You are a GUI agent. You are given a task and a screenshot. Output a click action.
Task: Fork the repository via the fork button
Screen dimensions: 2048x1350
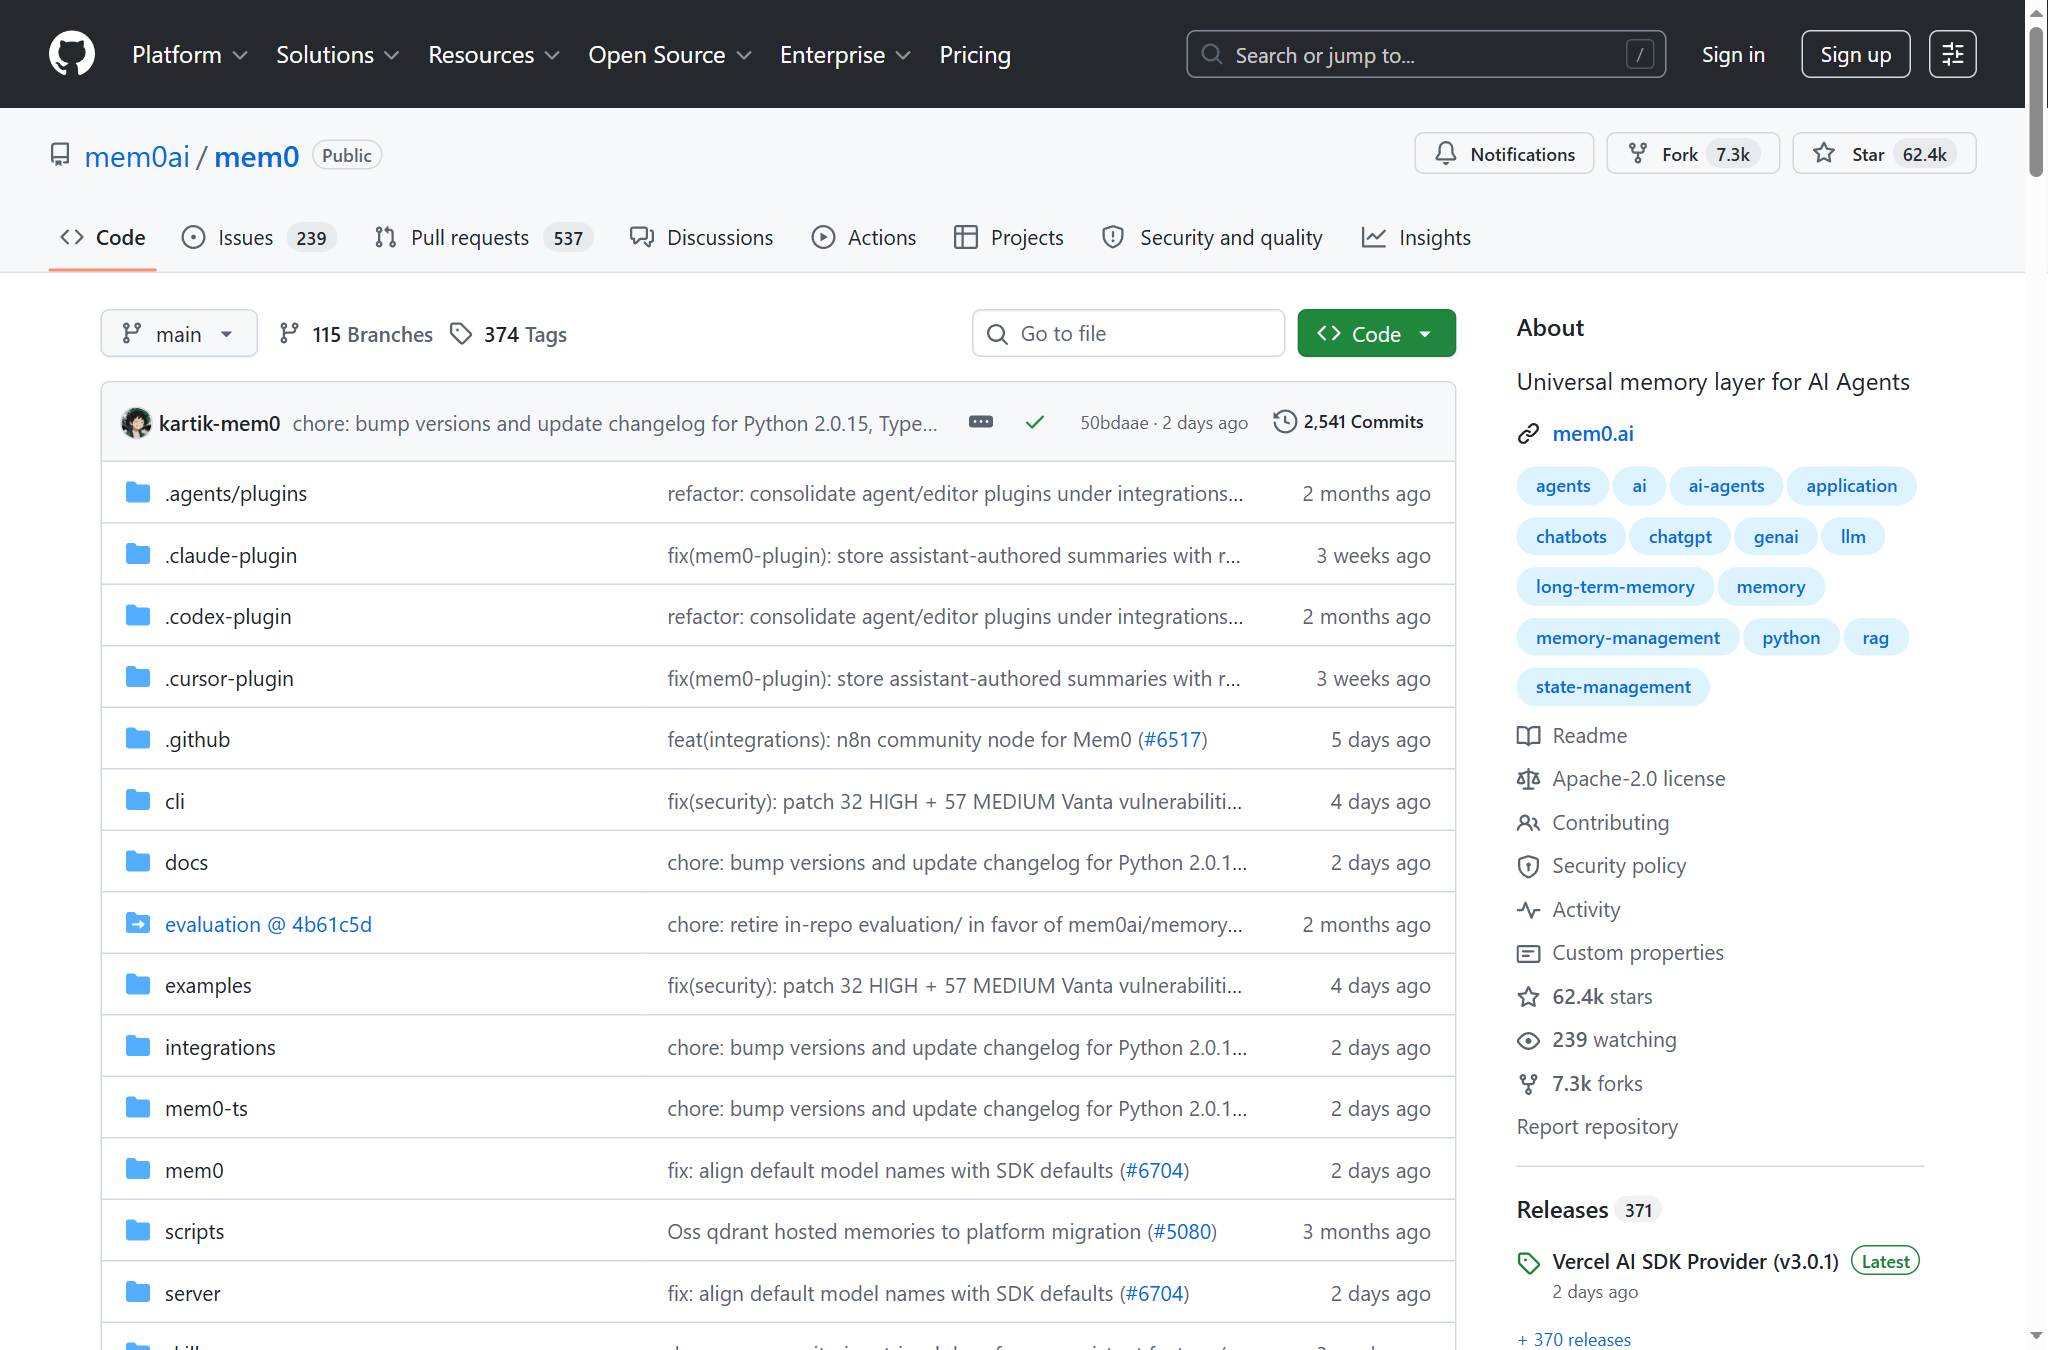[1693, 154]
